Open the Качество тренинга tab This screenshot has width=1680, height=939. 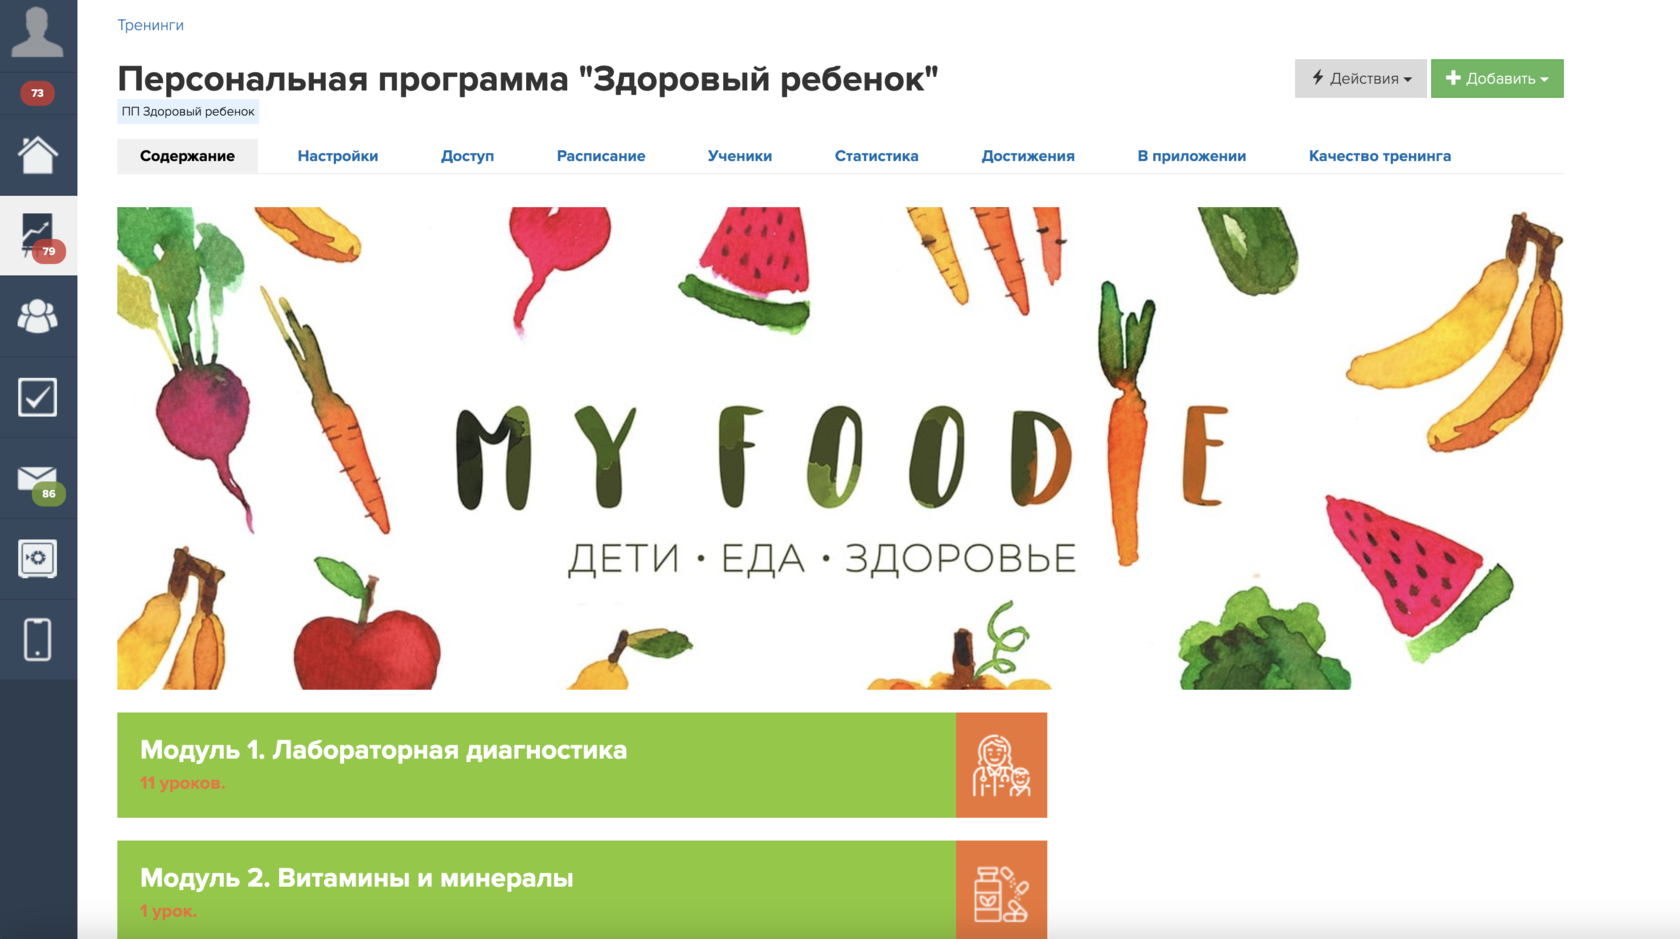pyautogui.click(x=1380, y=156)
